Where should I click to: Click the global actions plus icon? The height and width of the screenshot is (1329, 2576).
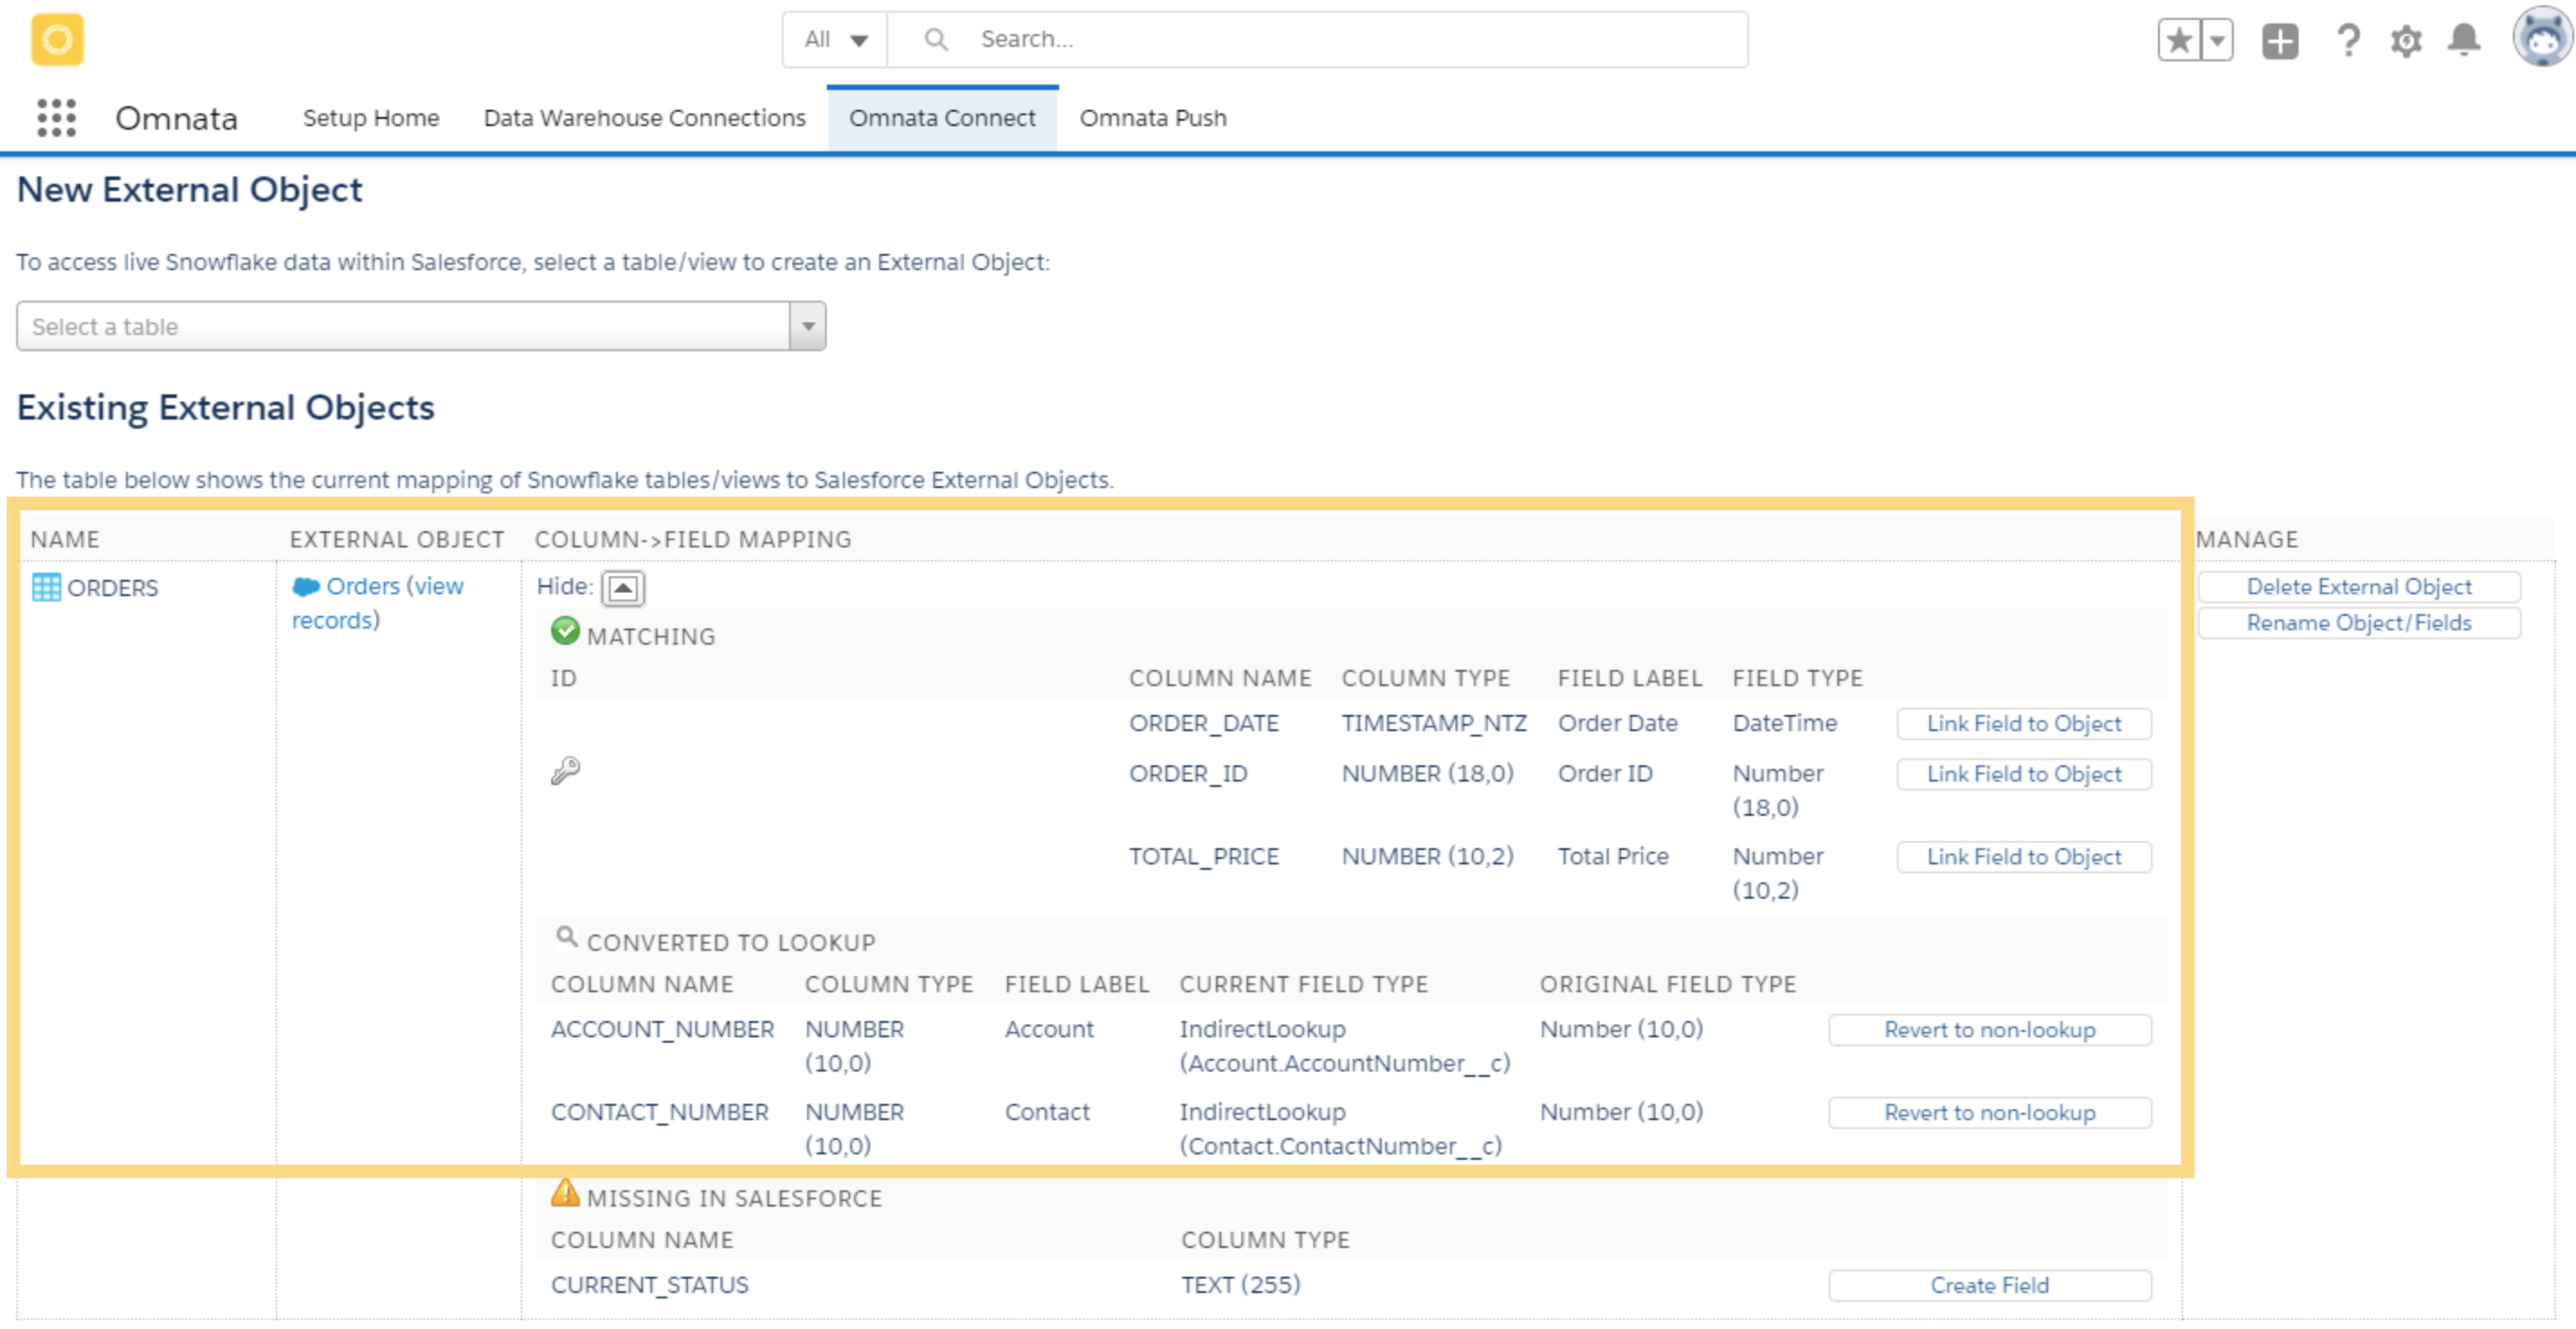(x=2280, y=41)
